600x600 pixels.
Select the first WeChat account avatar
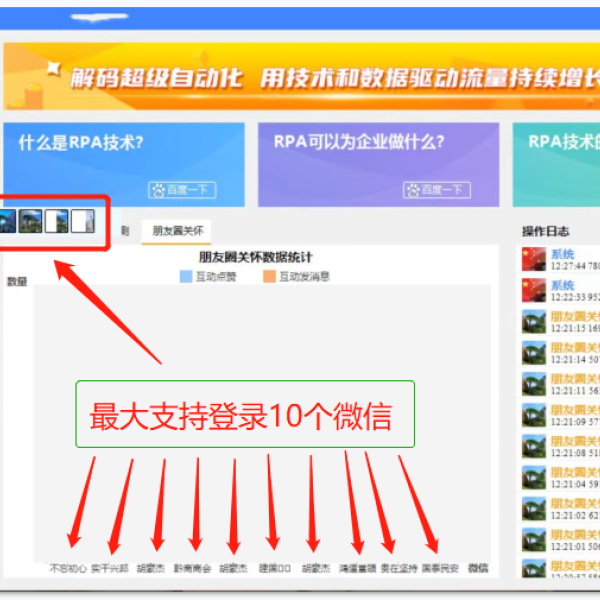[8, 221]
